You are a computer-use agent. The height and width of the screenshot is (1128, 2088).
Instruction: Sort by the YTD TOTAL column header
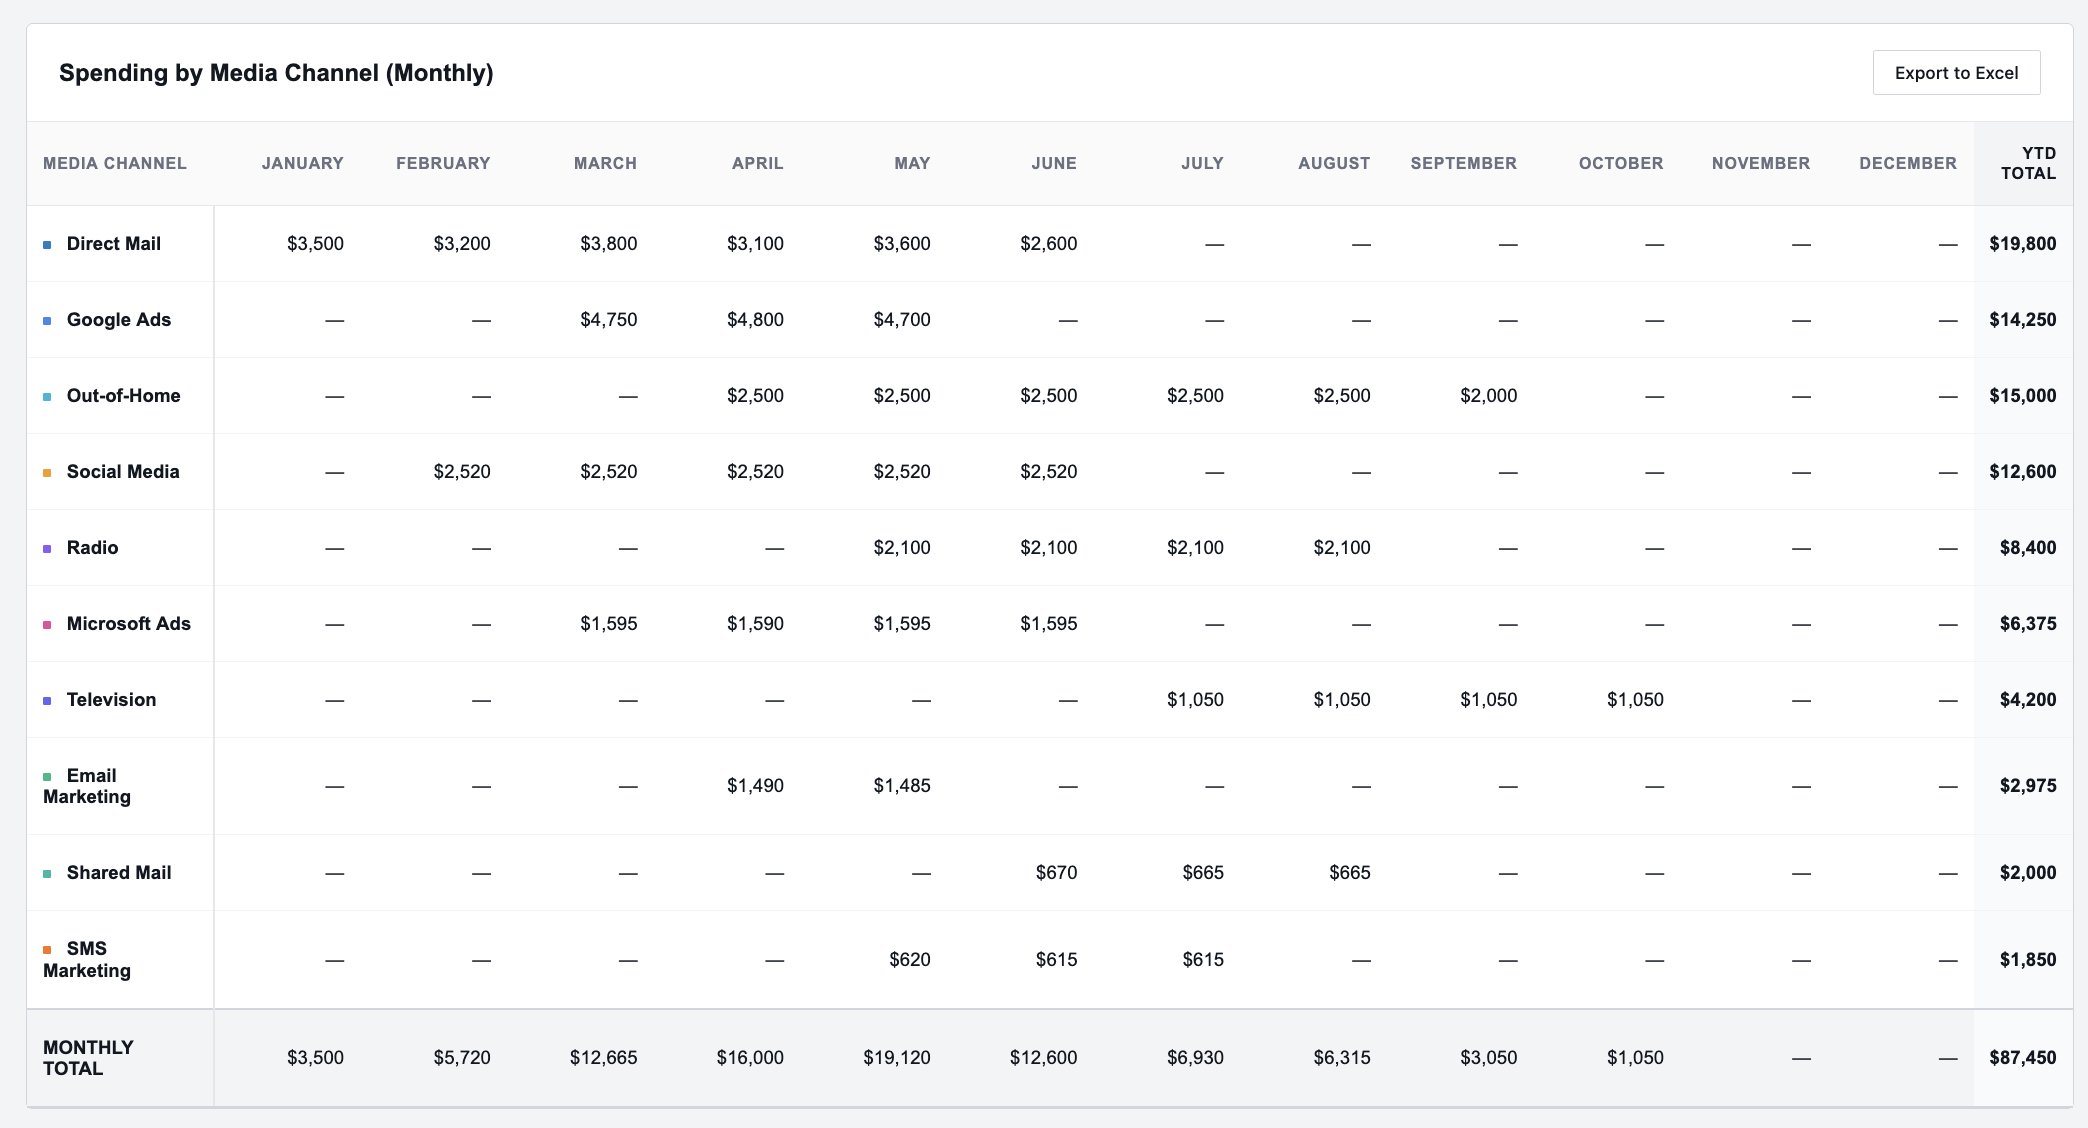2028,163
